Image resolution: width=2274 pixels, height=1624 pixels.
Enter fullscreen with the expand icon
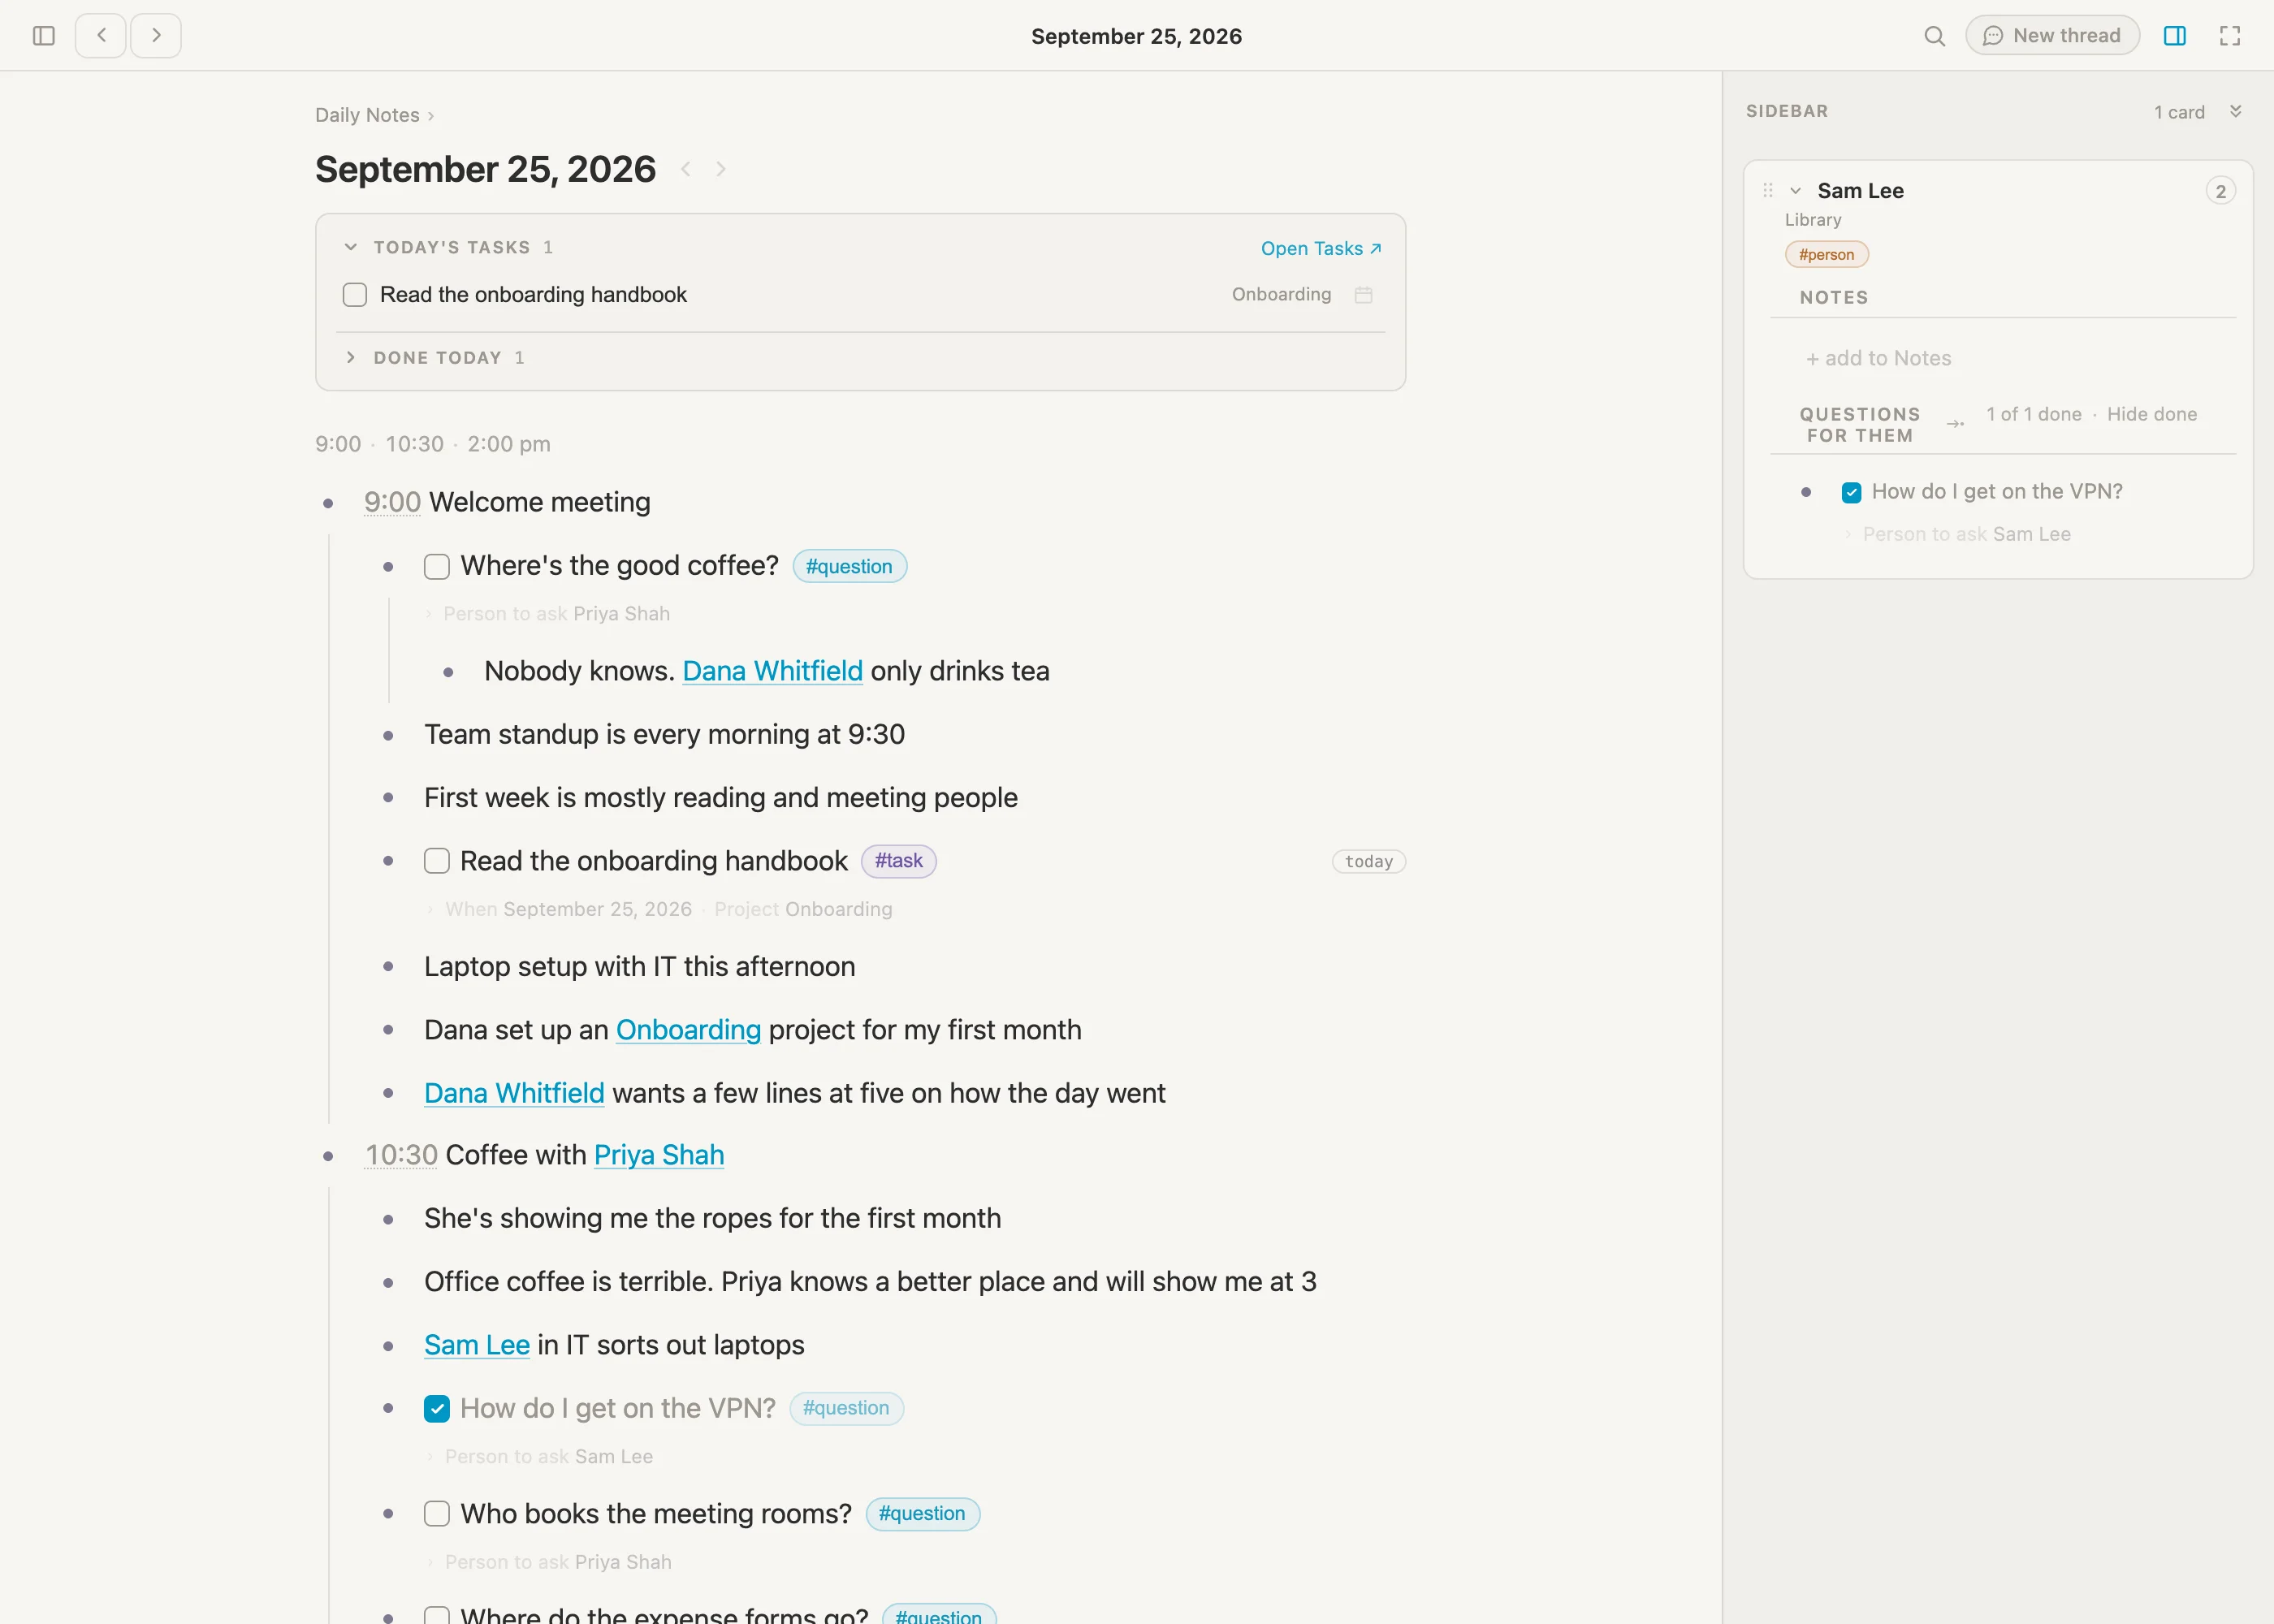2230,36
